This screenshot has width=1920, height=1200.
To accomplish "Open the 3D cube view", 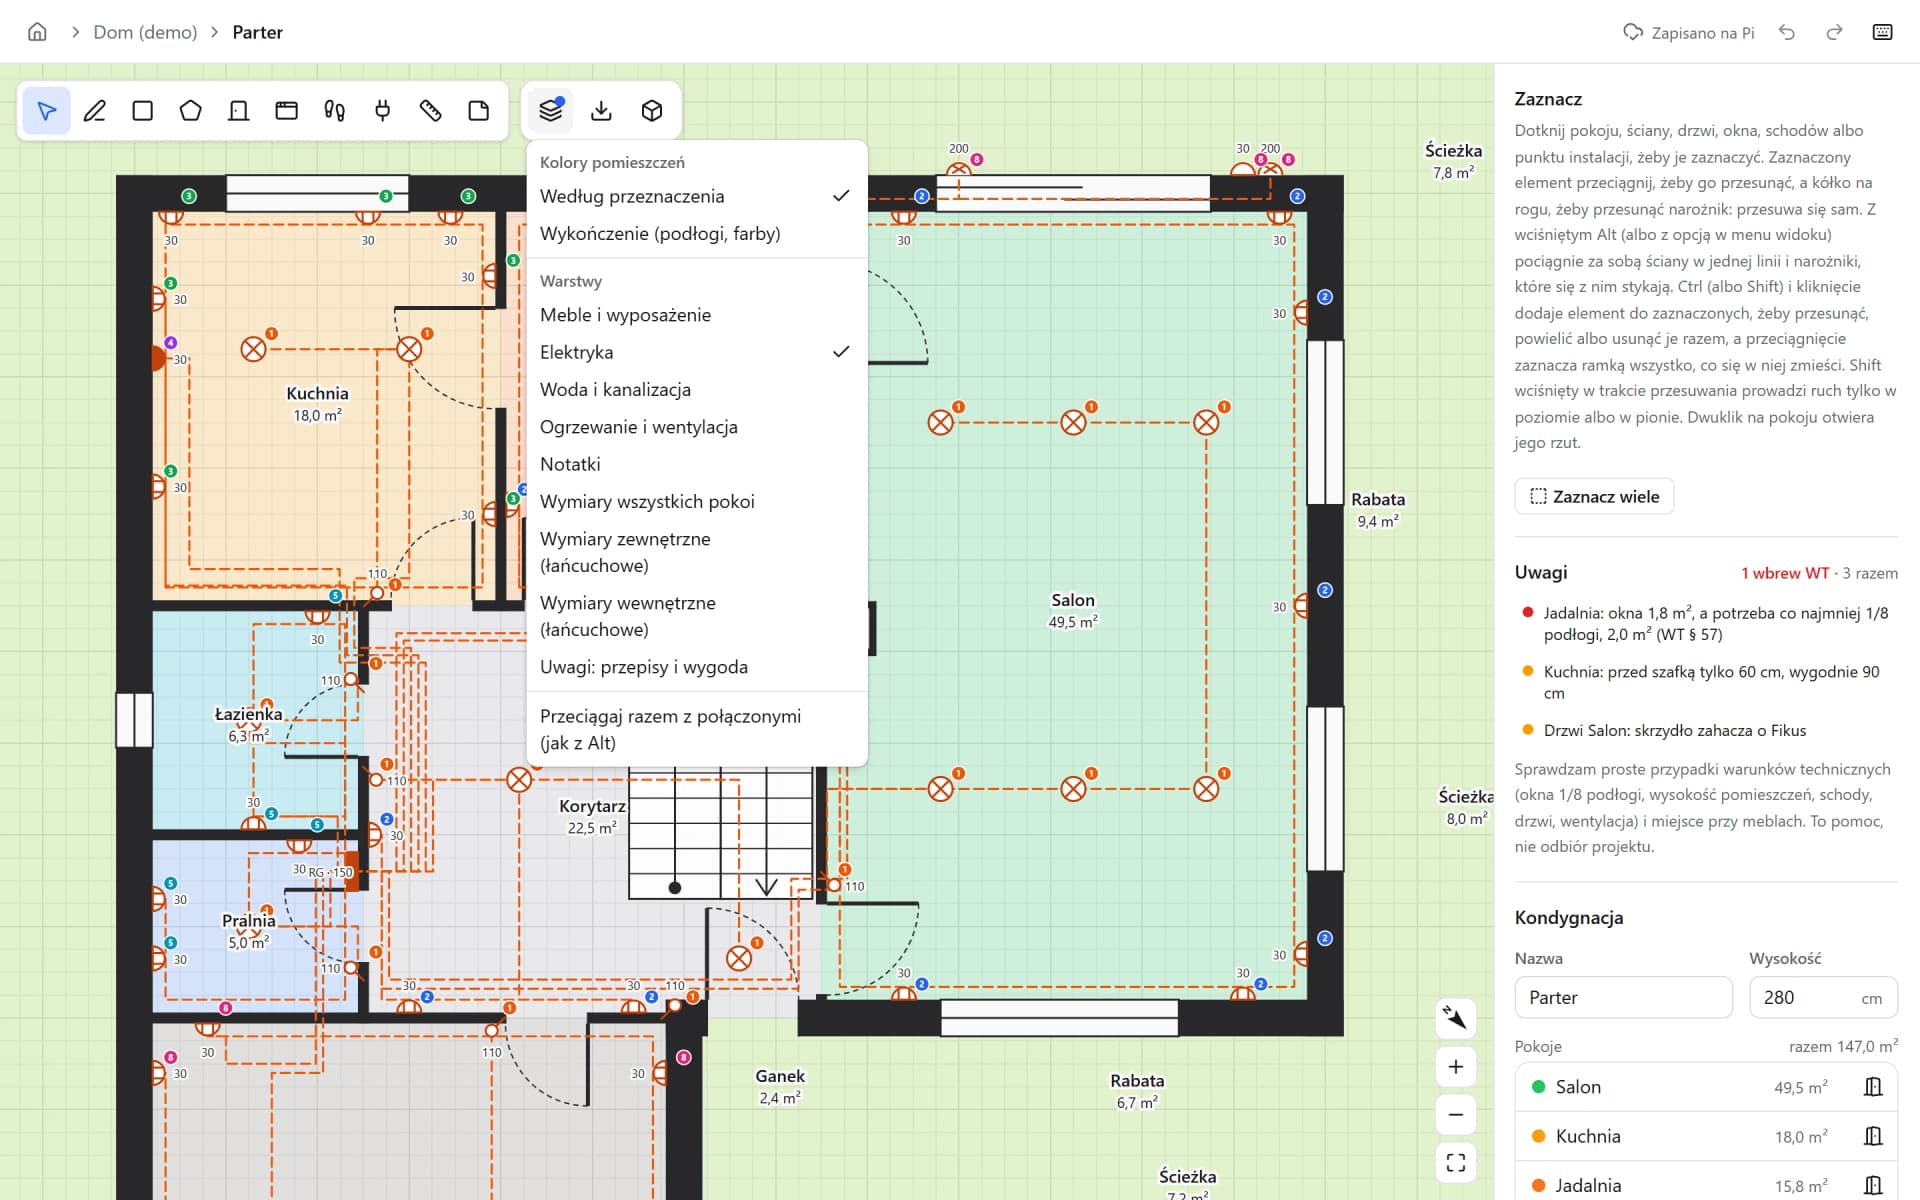I will [x=652, y=111].
